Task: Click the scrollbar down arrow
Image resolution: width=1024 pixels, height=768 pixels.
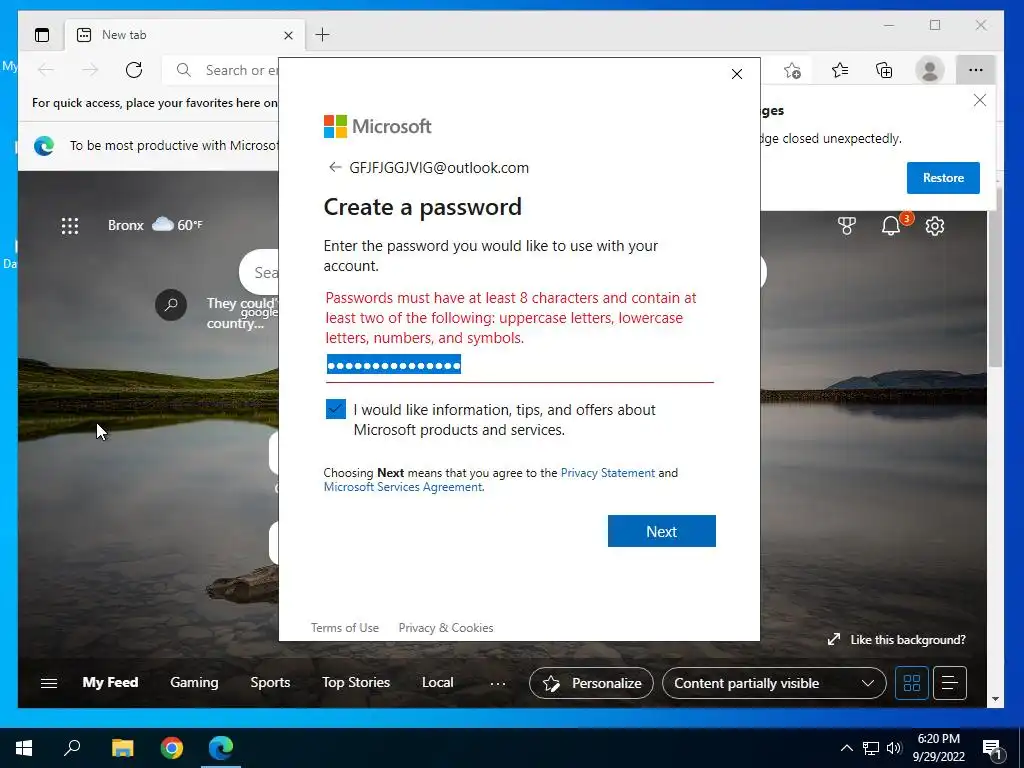Action: [x=995, y=699]
